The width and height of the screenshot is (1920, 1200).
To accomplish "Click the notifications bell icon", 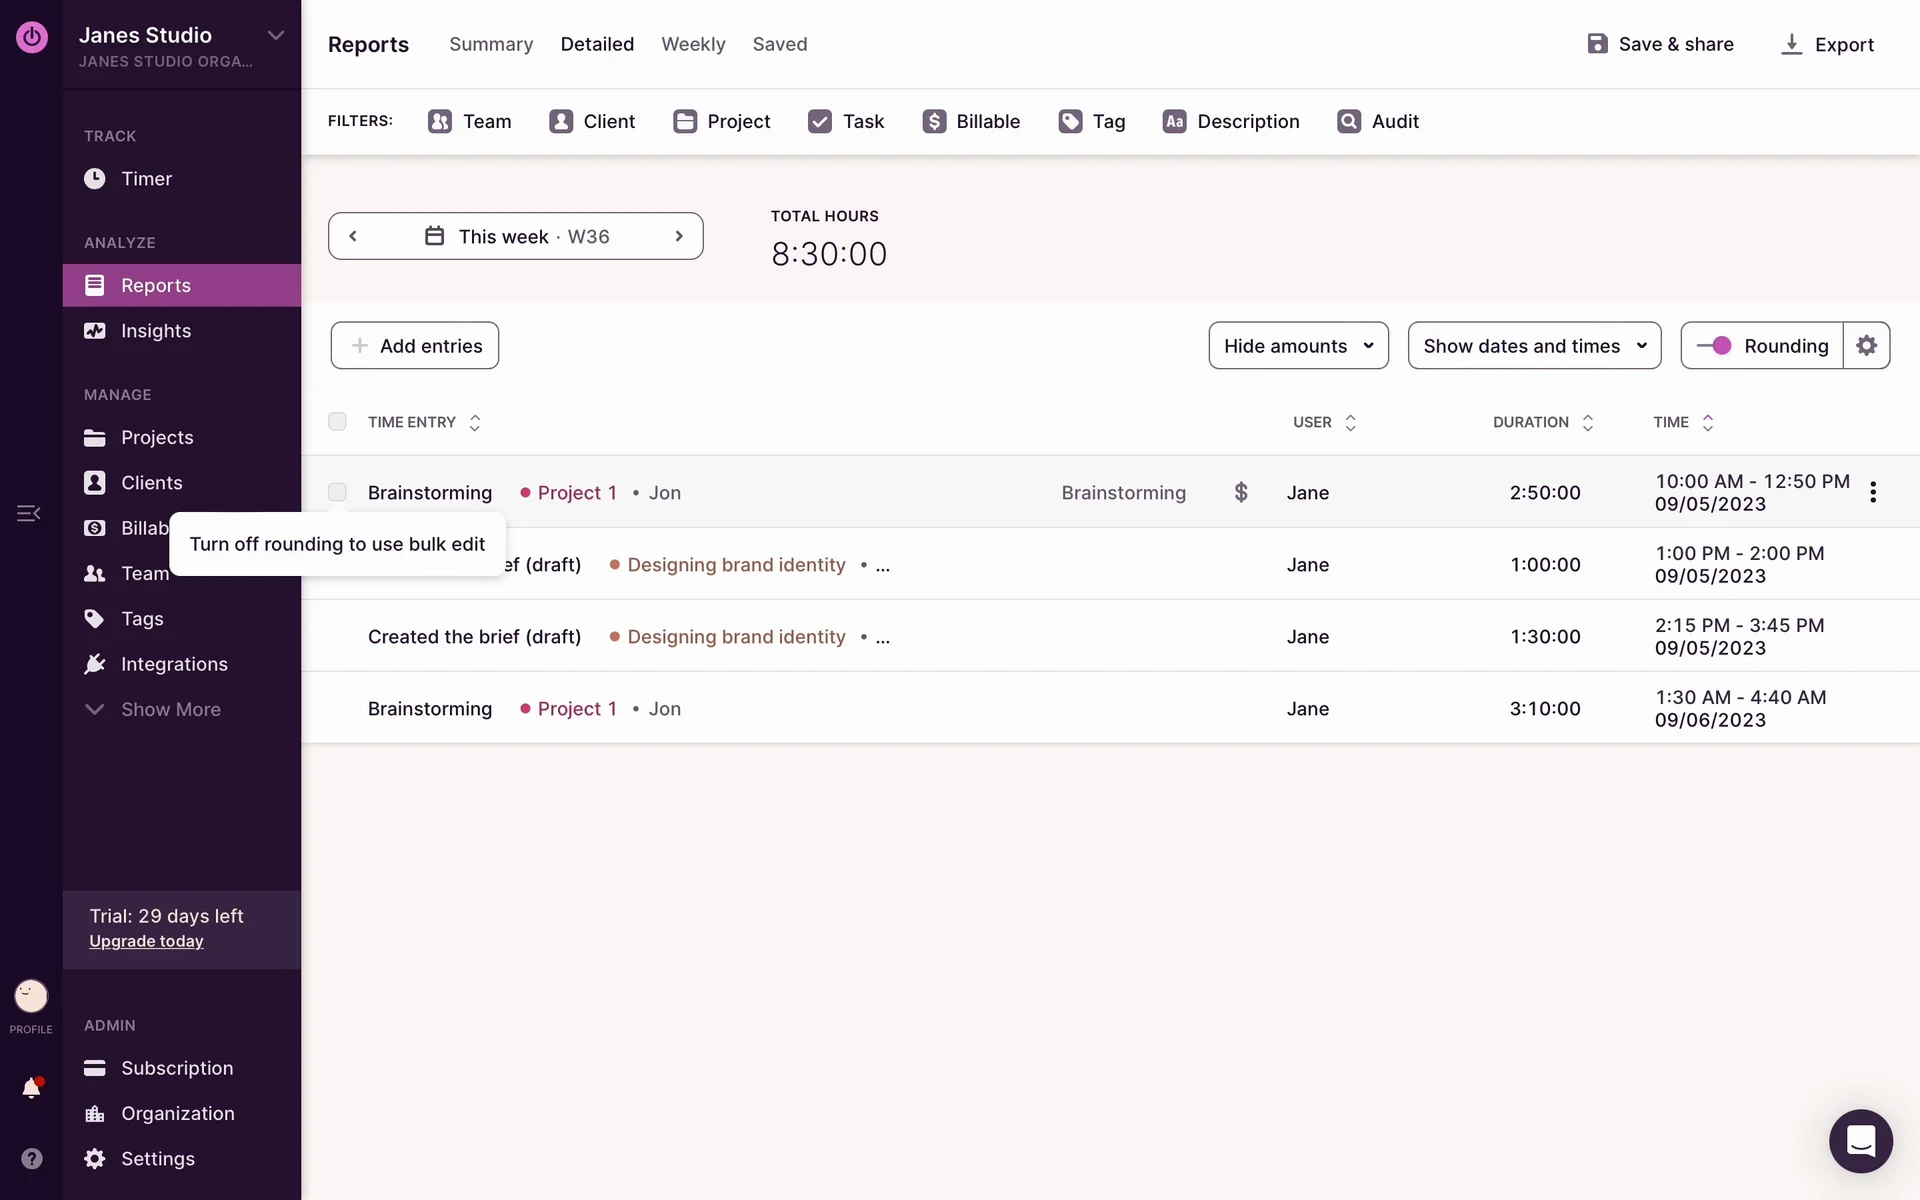I will [x=31, y=1088].
